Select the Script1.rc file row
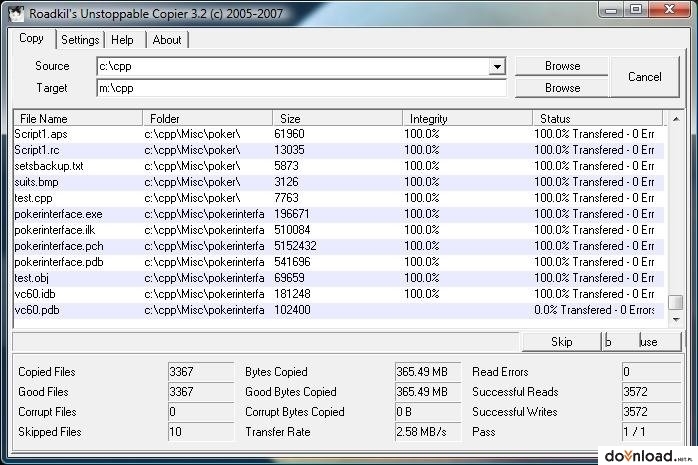The height and width of the screenshot is (465, 698). point(338,150)
